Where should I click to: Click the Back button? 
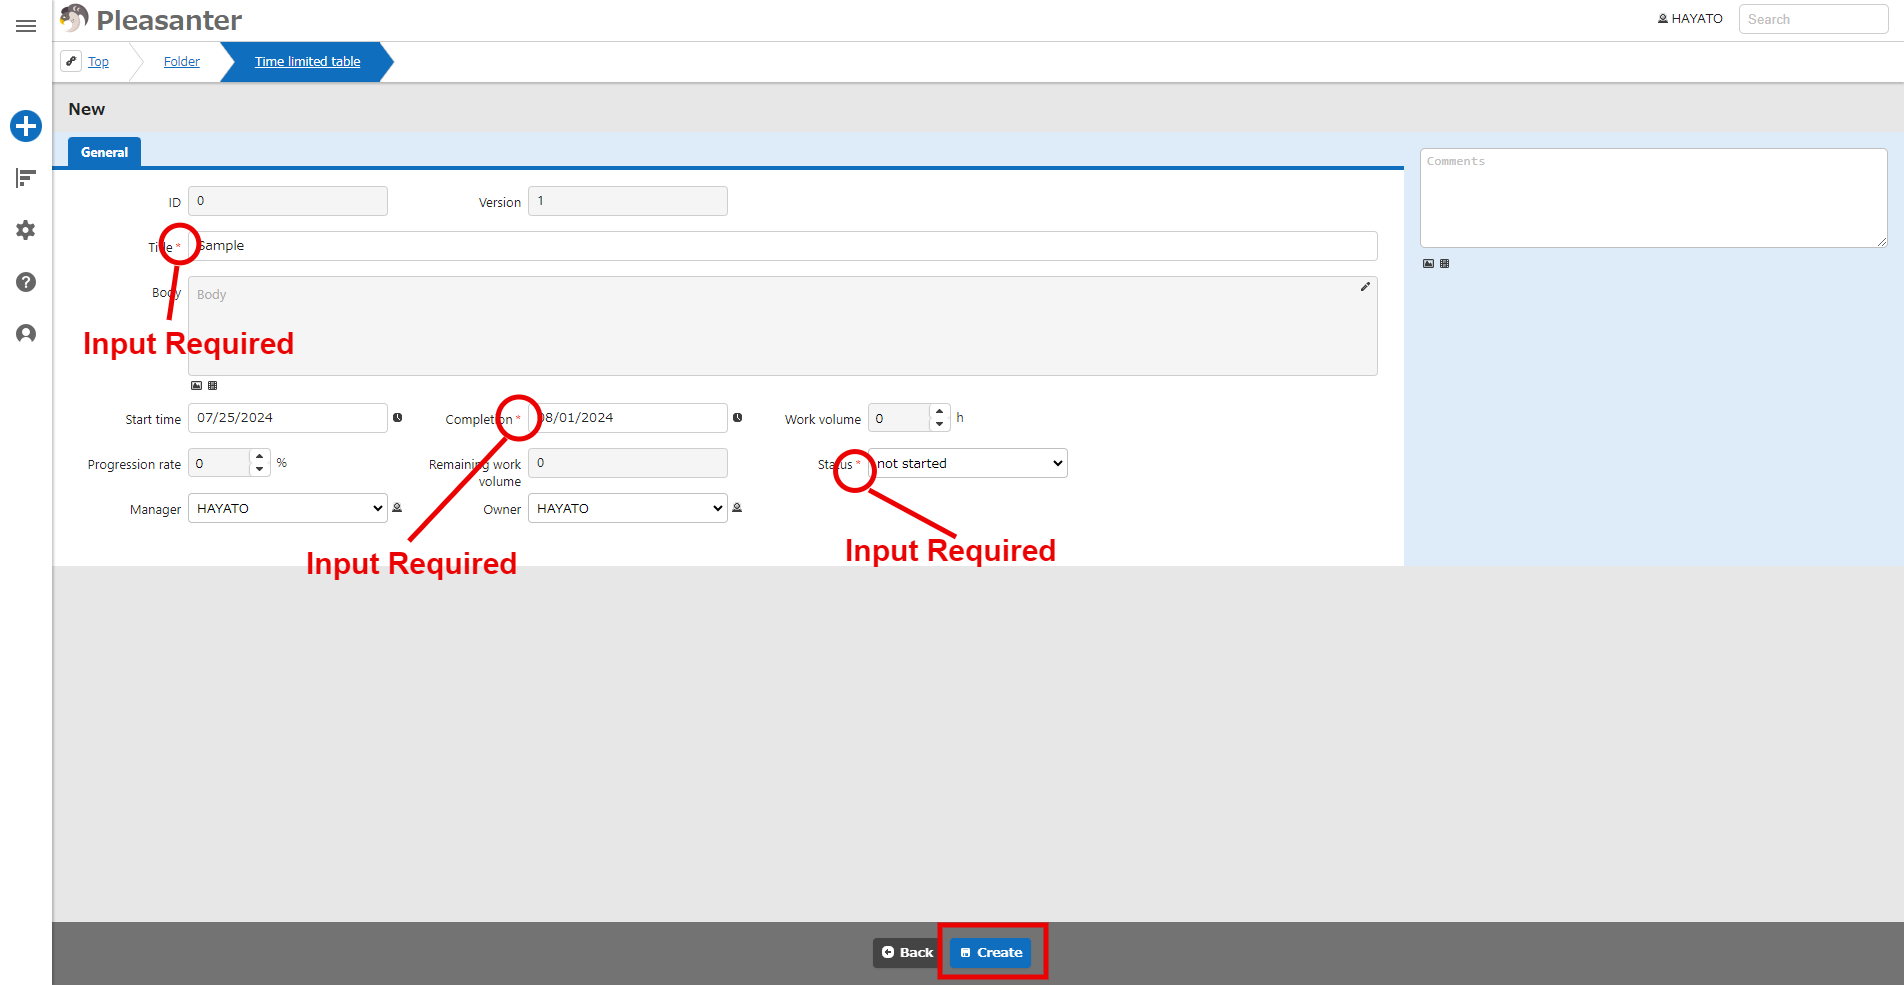(908, 952)
